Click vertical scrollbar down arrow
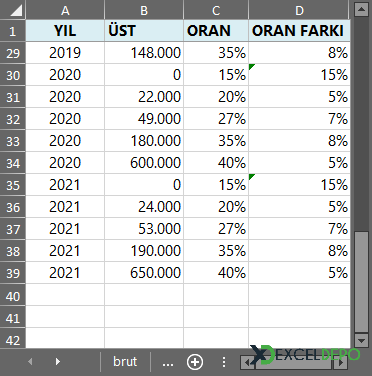 (362, 341)
